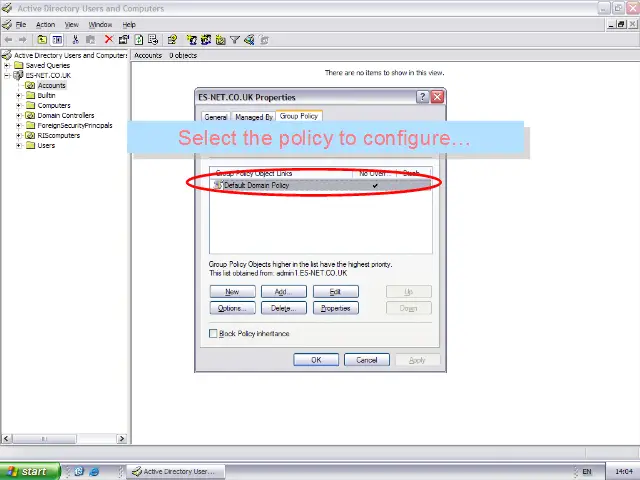Open the Window menu
The height and width of the screenshot is (480, 640).
[x=100, y=24]
